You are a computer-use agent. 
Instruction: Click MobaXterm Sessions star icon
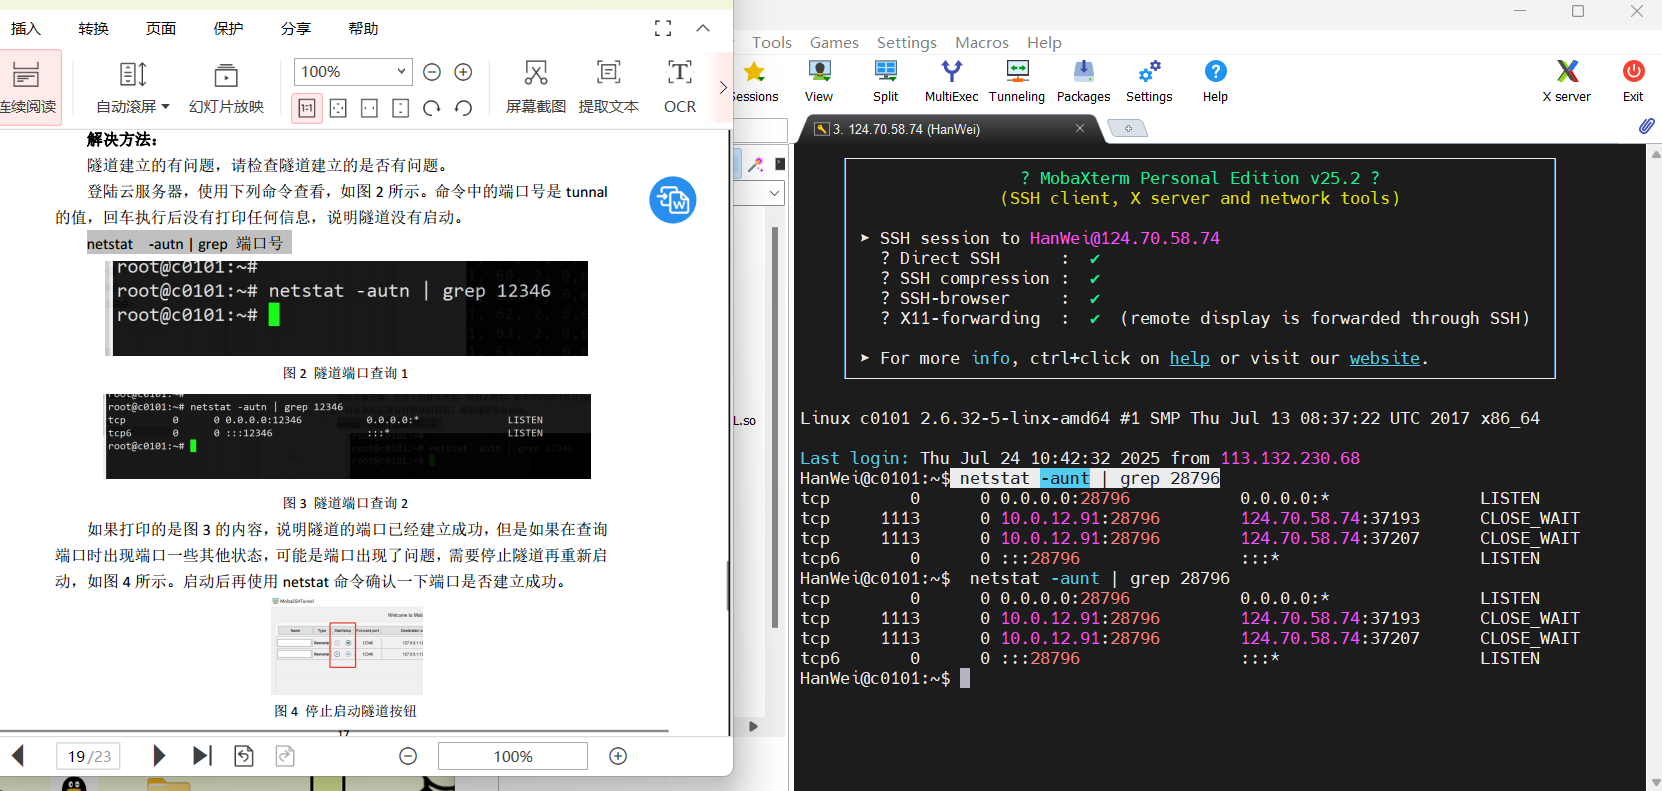755,81
